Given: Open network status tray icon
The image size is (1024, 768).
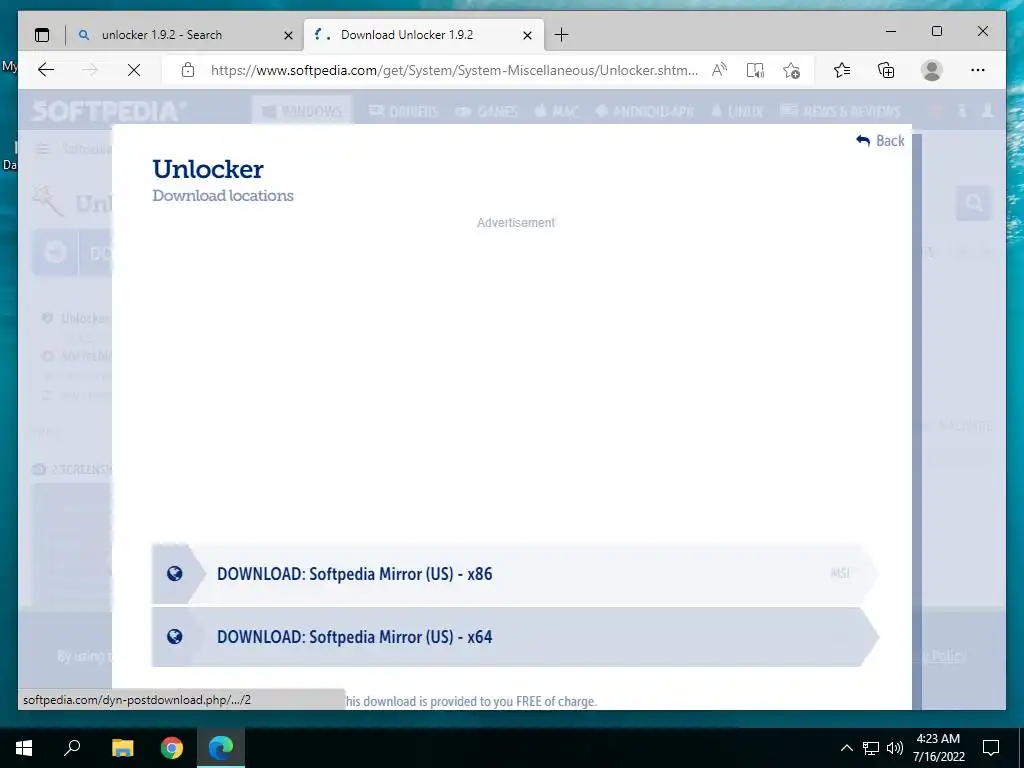Looking at the screenshot, I should coord(871,748).
